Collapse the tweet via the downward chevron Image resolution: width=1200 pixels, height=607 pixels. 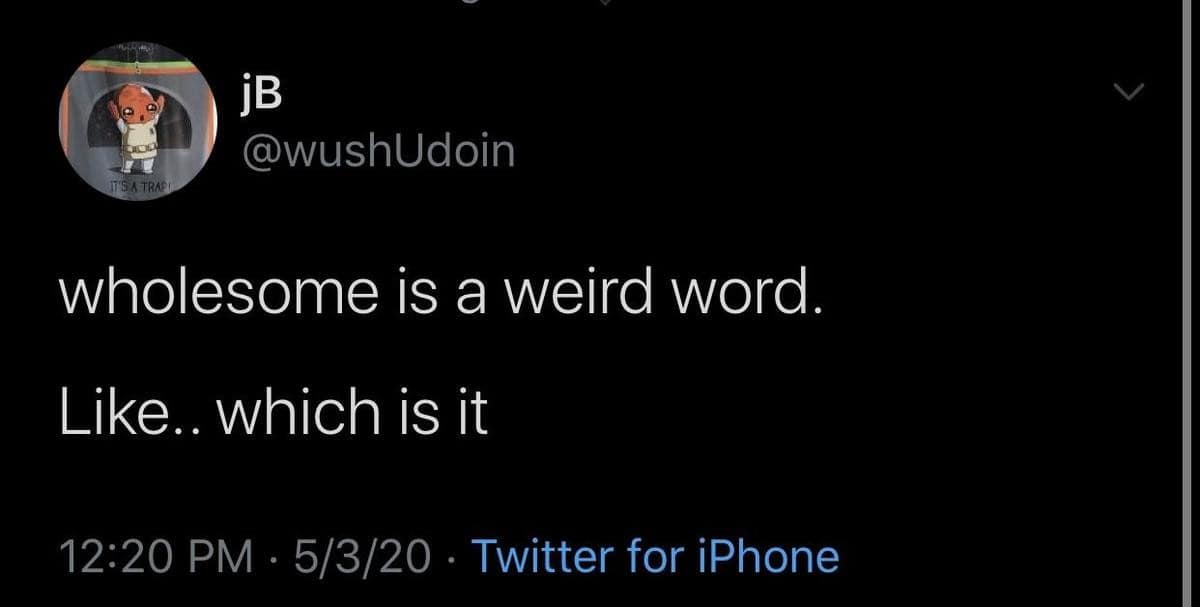(x=1128, y=93)
